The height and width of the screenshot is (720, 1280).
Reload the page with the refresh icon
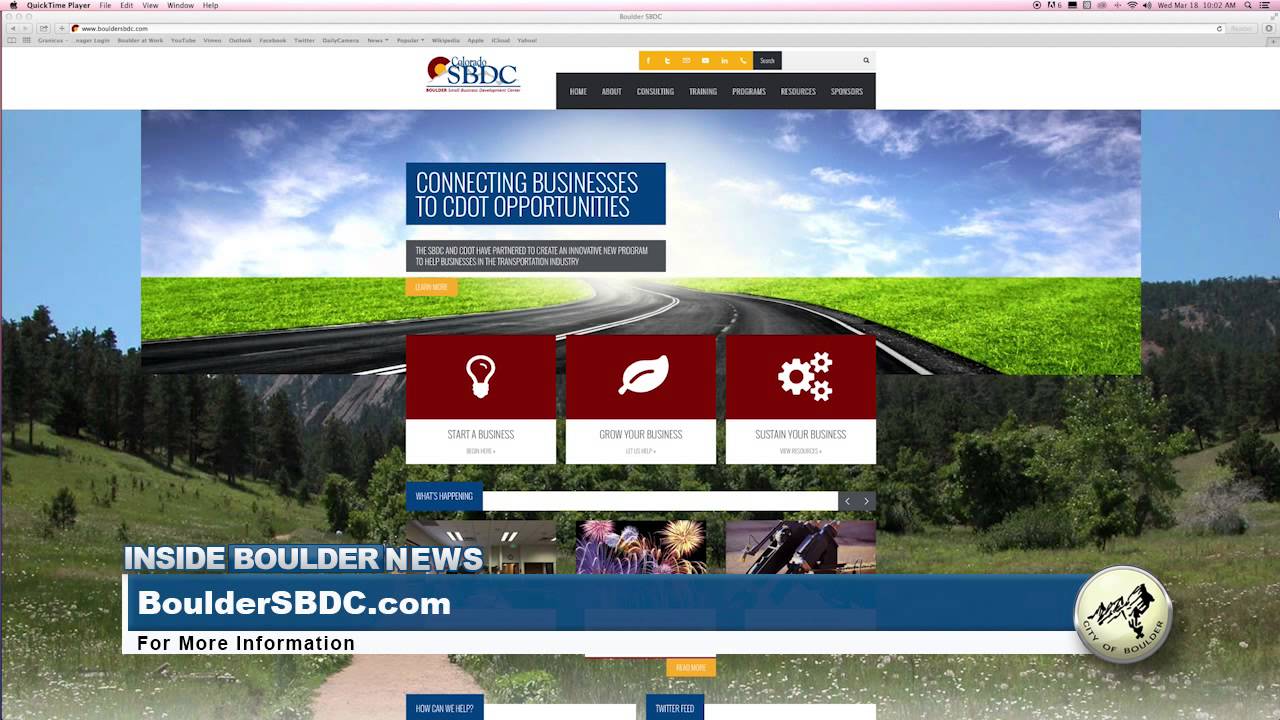[x=1219, y=28]
